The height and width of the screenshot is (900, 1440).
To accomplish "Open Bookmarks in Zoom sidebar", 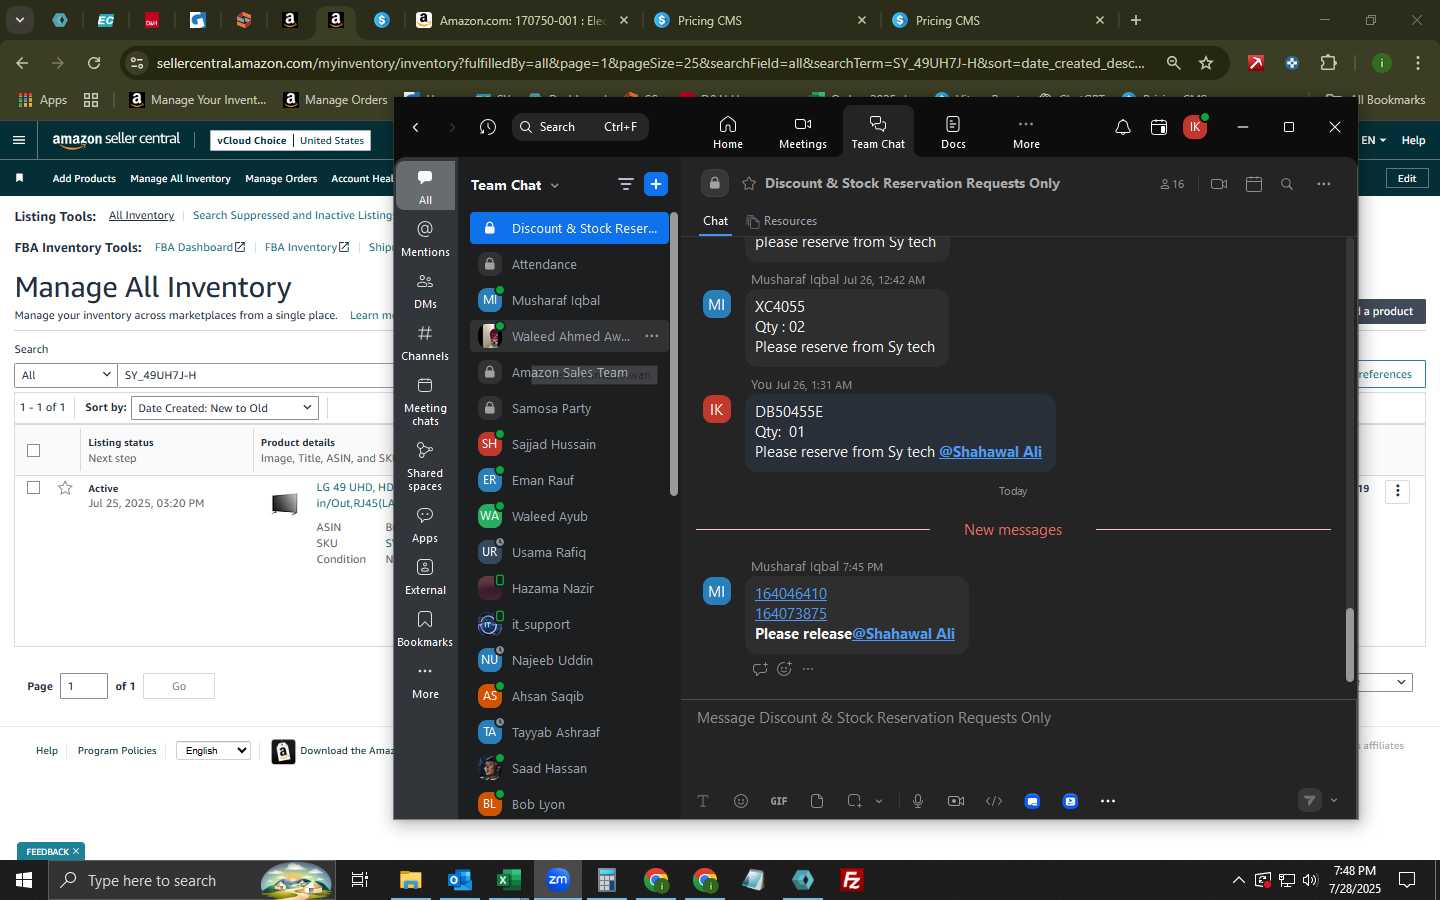I will pyautogui.click(x=425, y=628).
